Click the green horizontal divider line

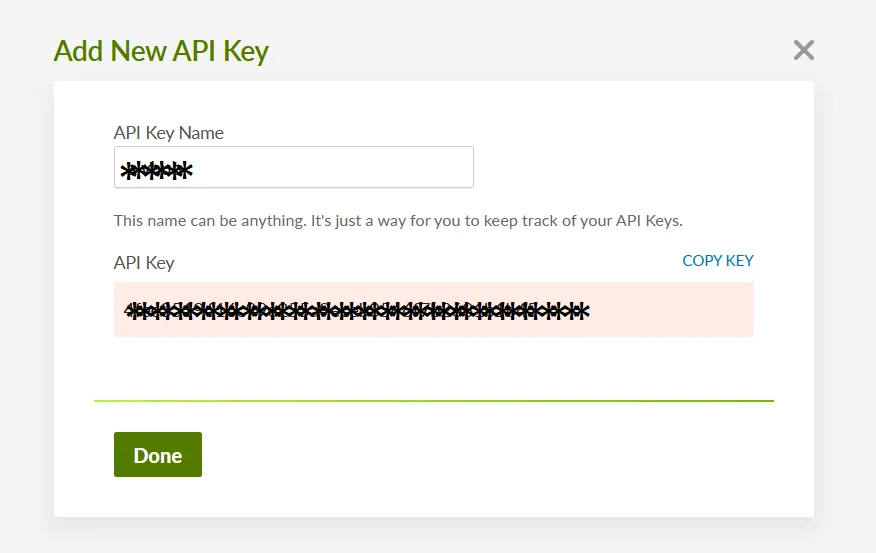(434, 401)
